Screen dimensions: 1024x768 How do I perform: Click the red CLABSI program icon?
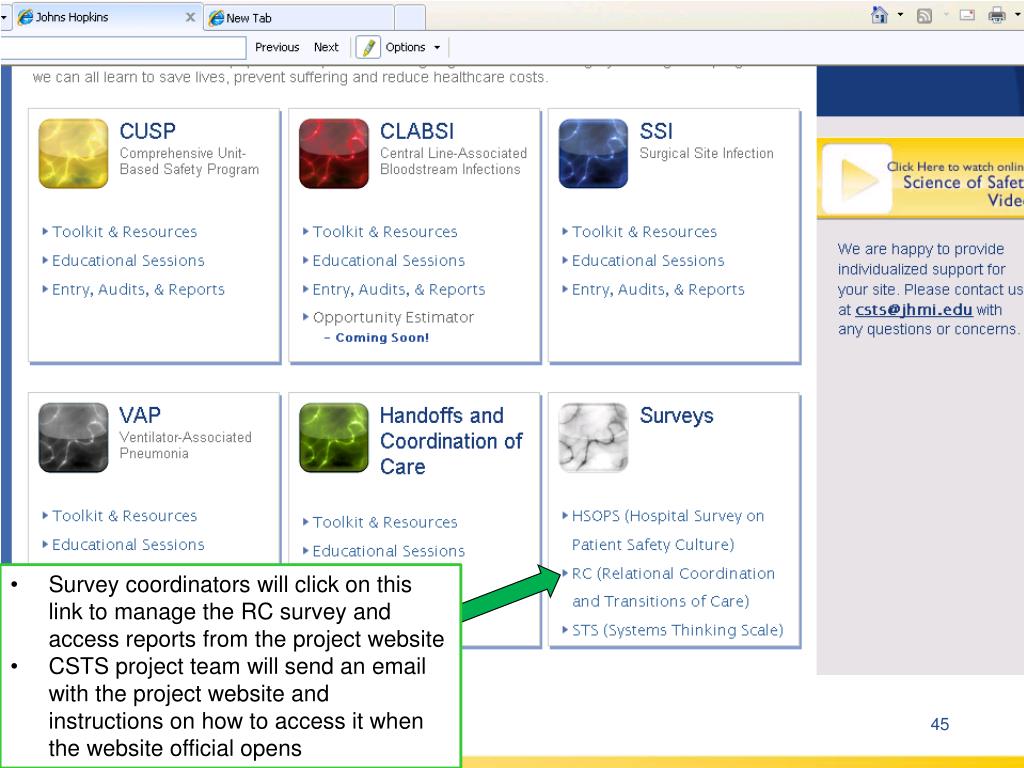click(334, 153)
